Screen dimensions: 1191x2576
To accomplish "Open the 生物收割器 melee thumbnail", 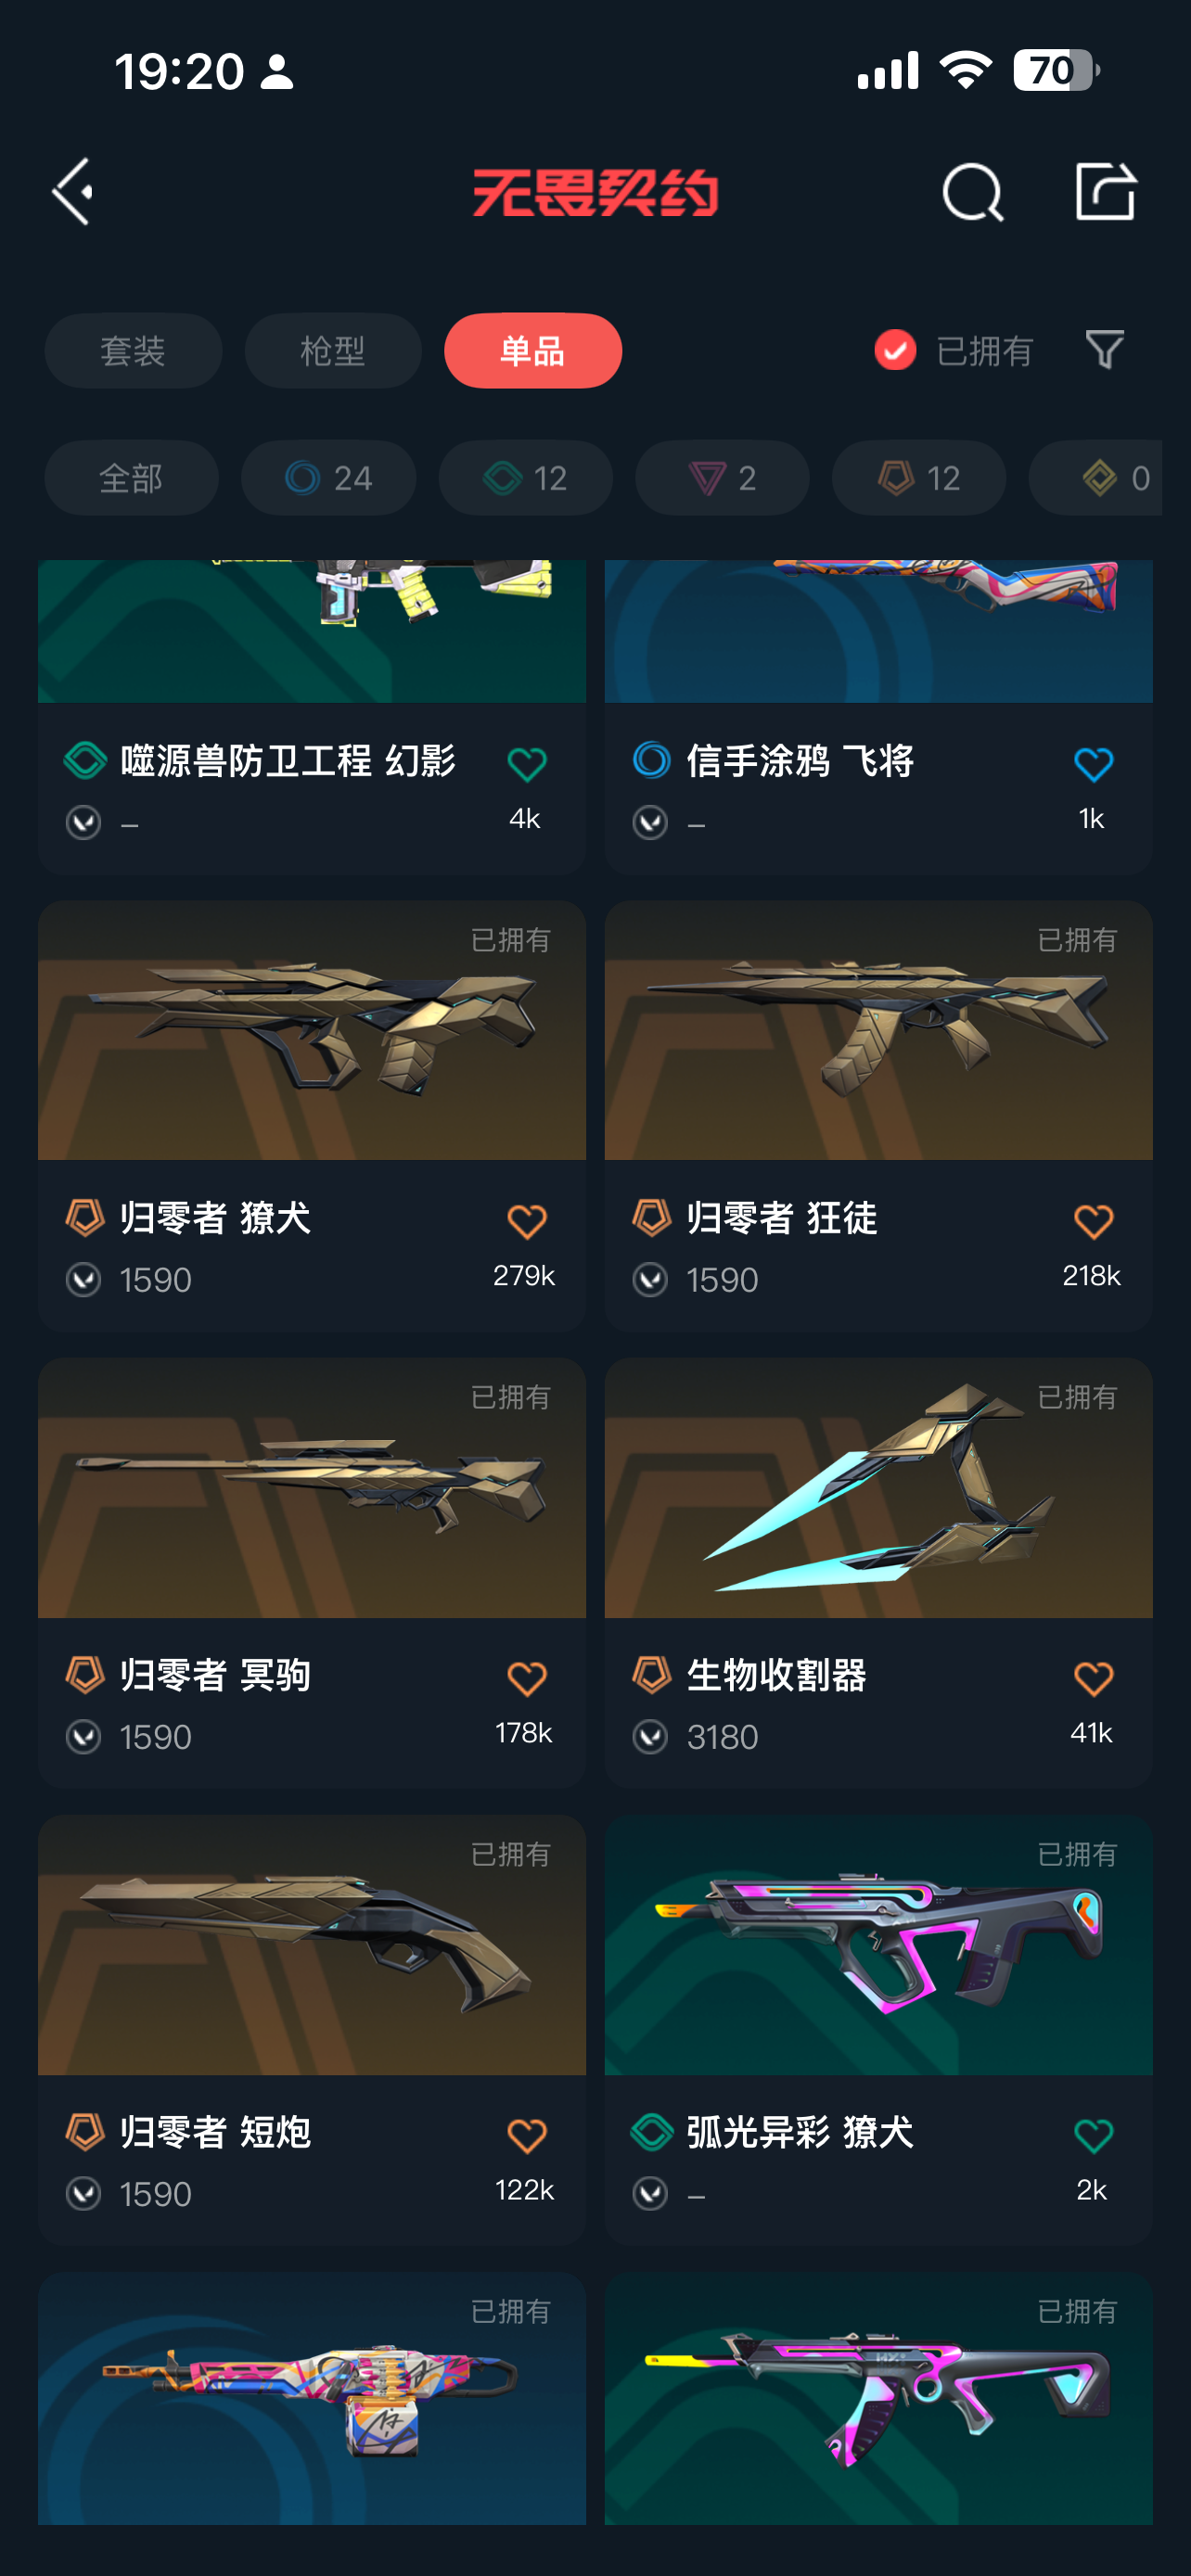I will tap(878, 1488).
